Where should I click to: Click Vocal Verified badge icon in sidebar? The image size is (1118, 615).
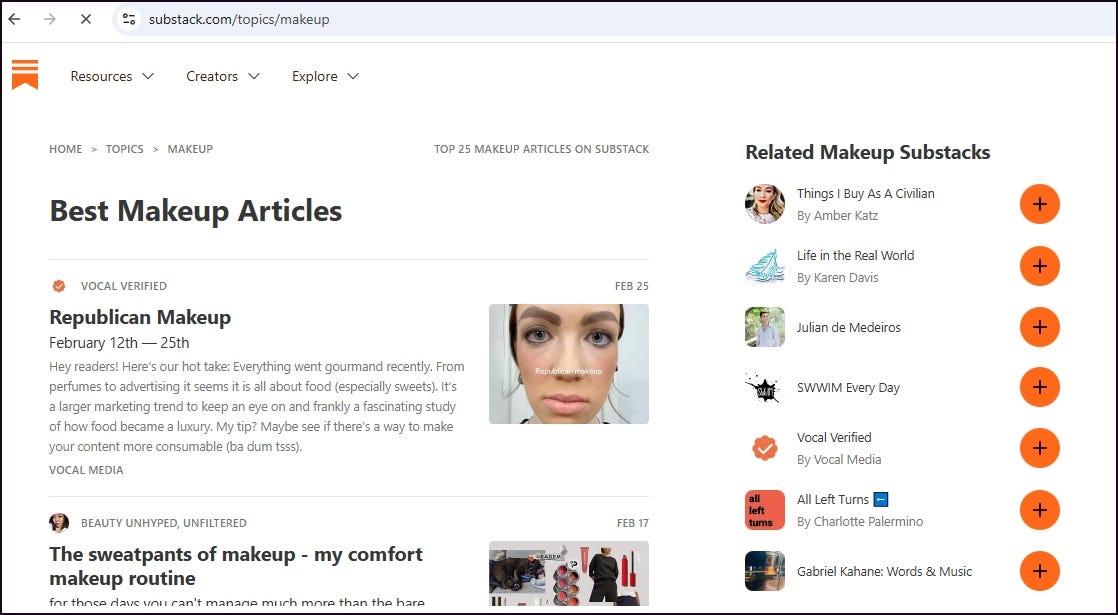point(765,448)
